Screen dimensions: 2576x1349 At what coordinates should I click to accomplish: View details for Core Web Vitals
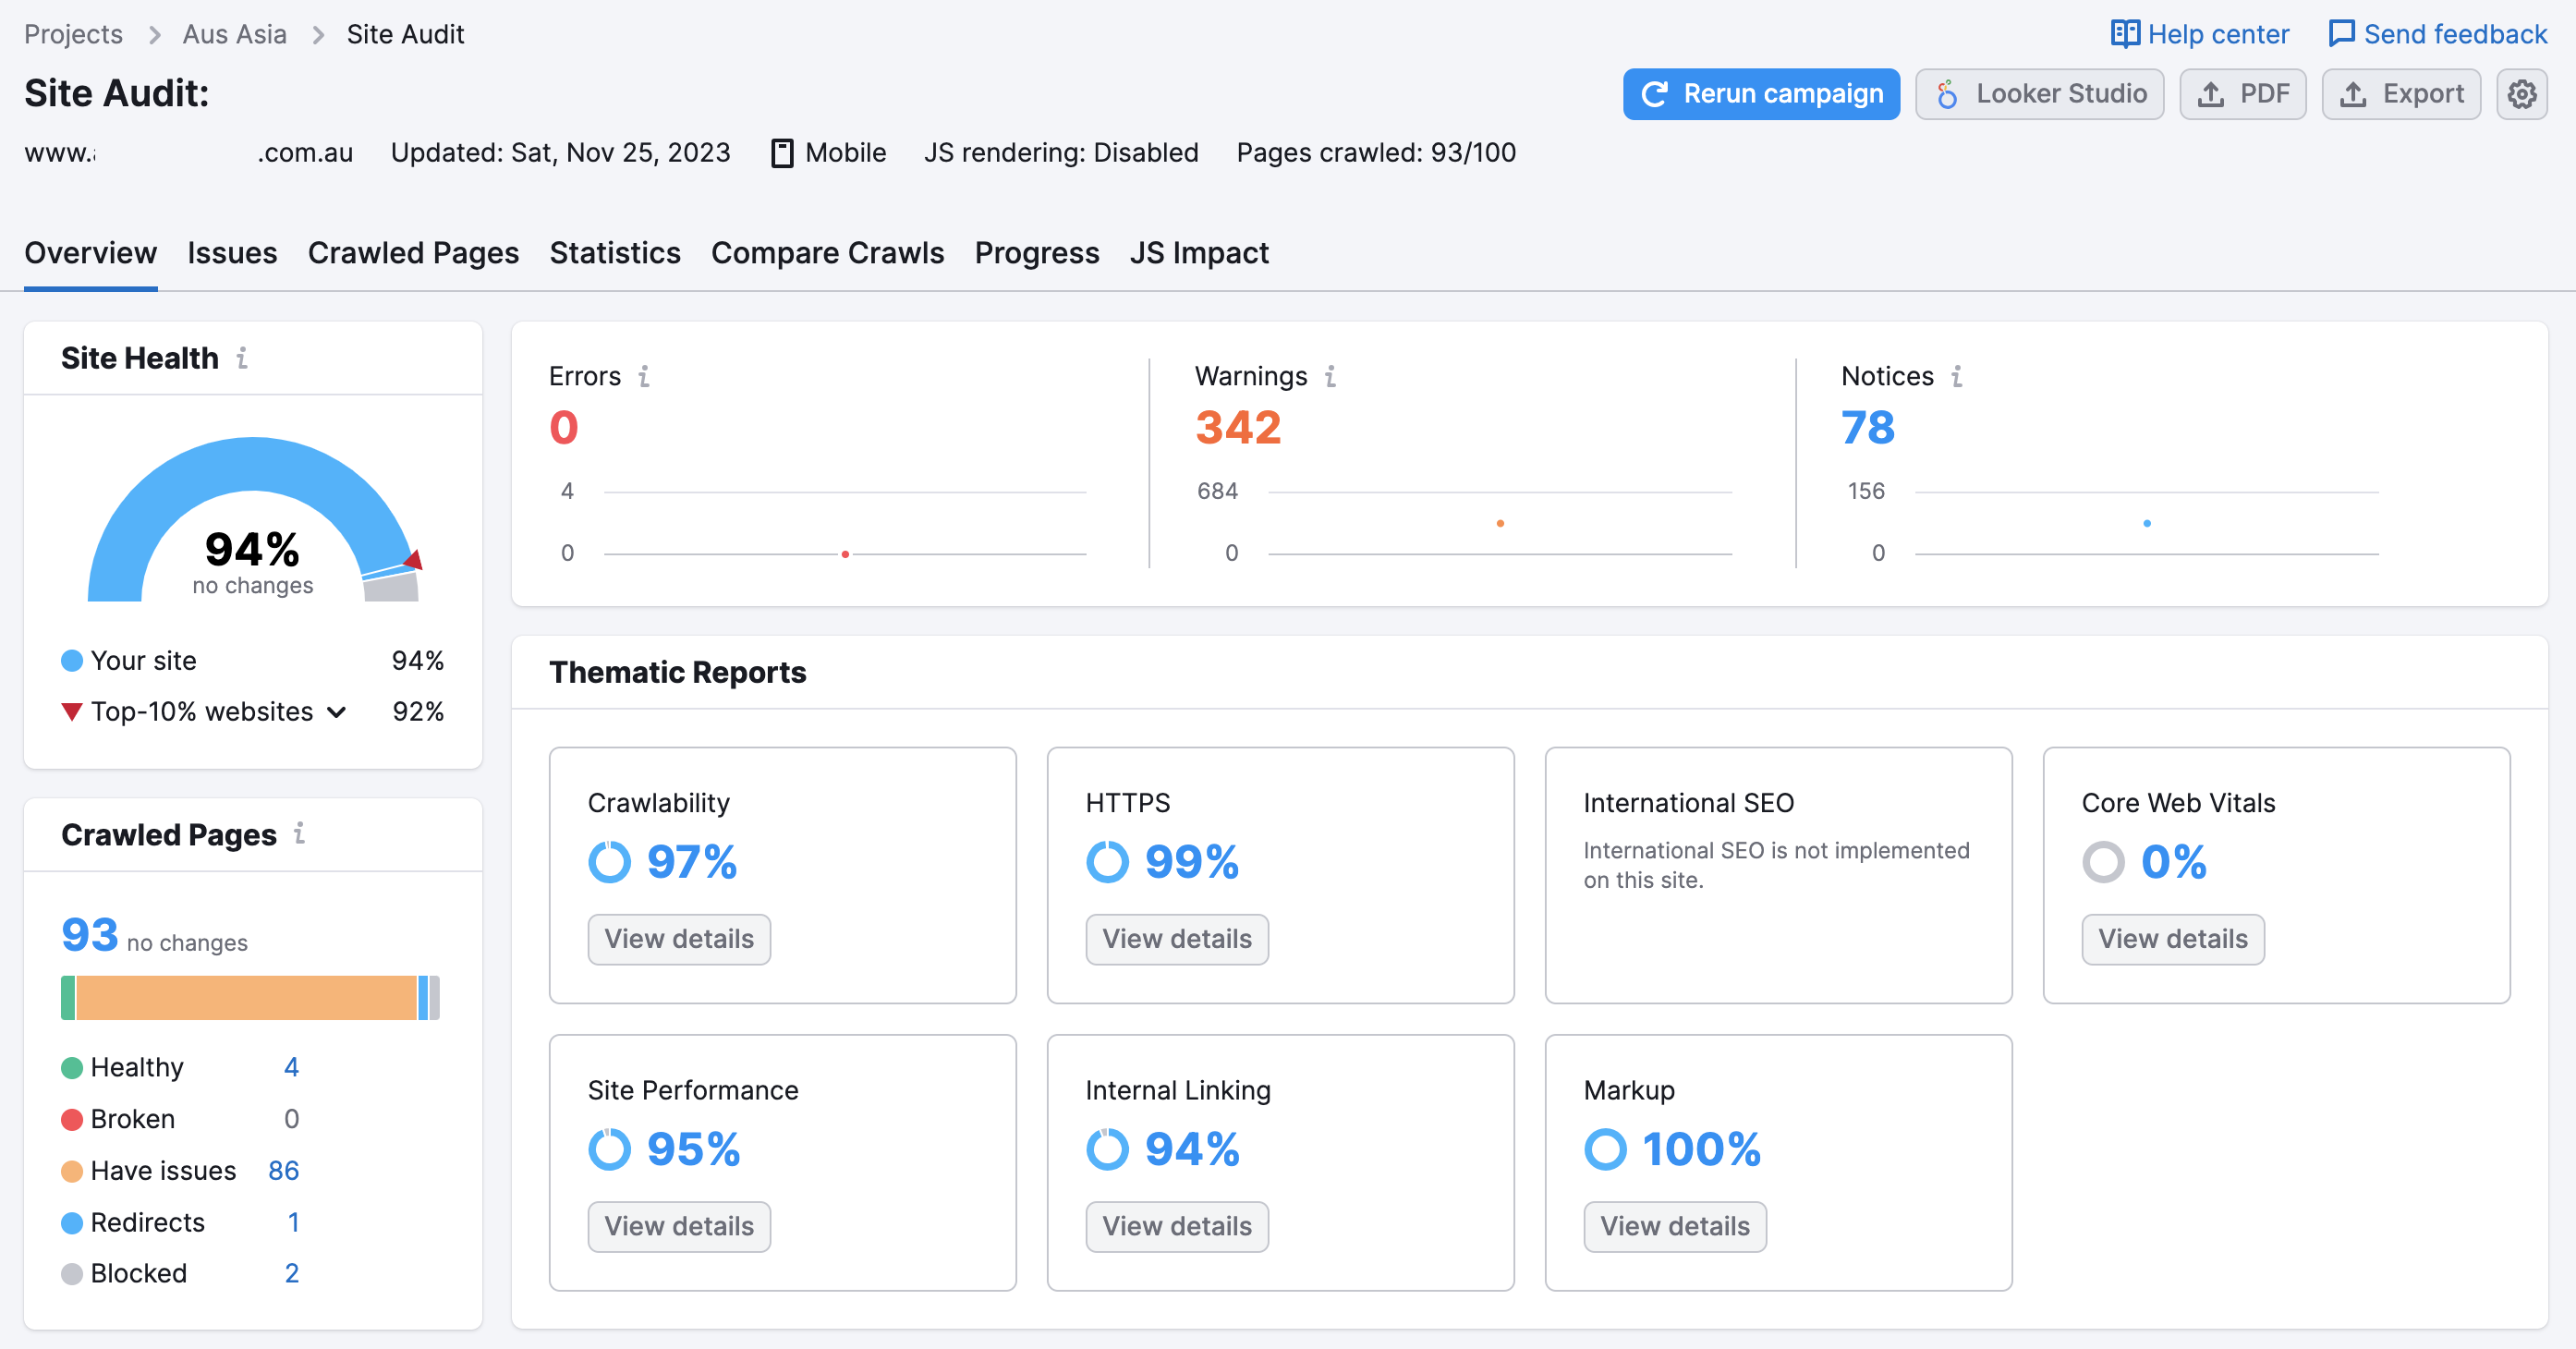(x=2172, y=939)
